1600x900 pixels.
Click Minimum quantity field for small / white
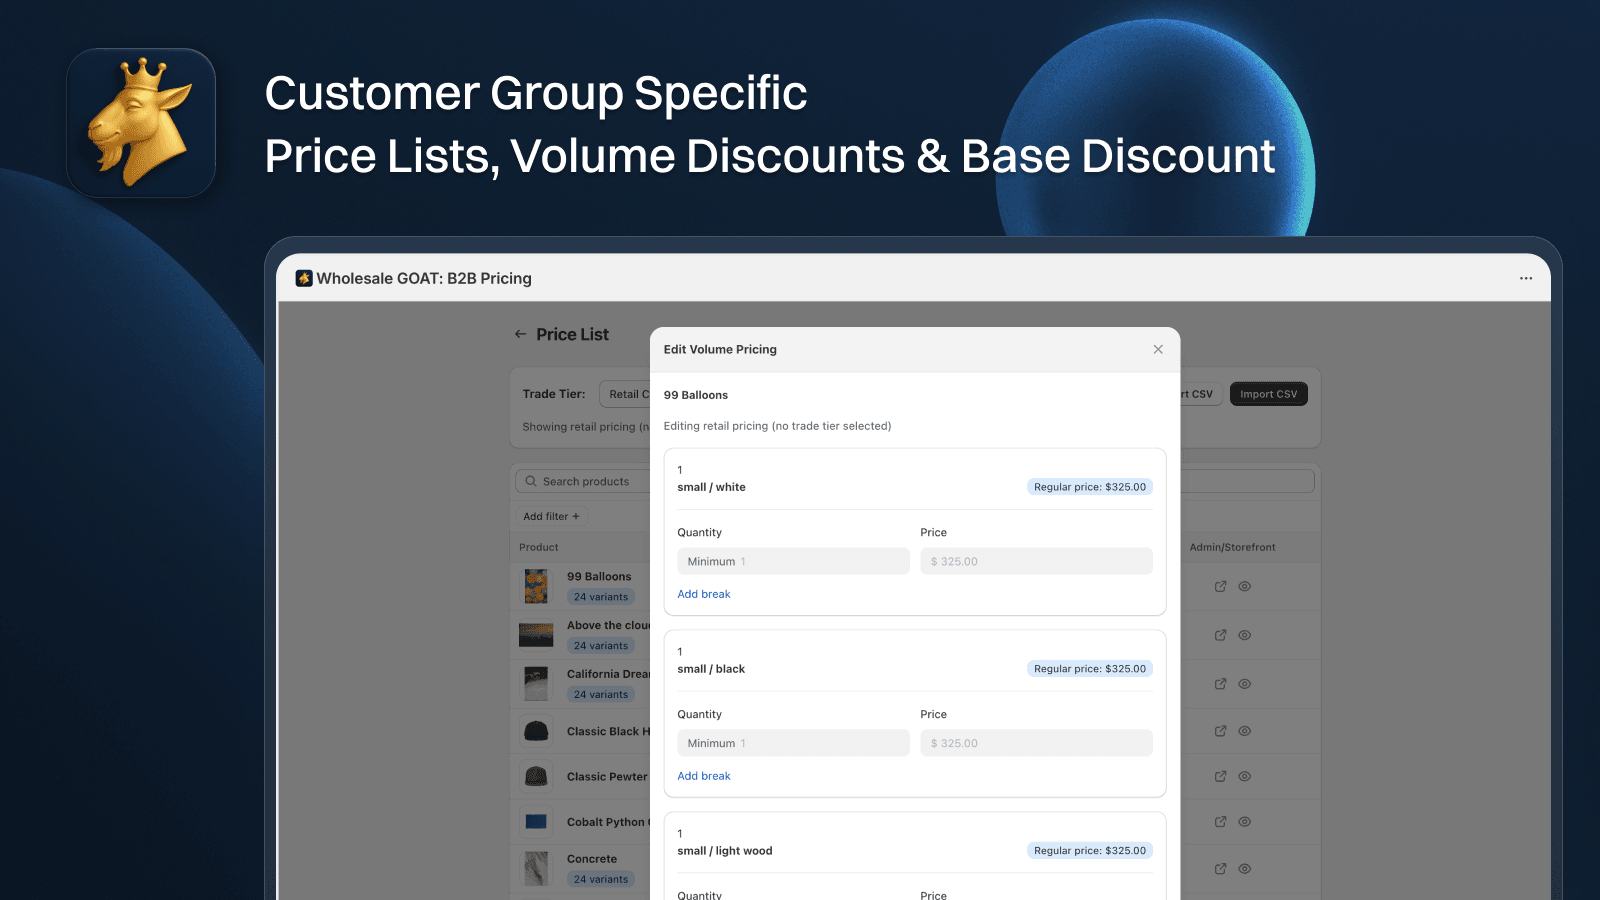(x=793, y=561)
